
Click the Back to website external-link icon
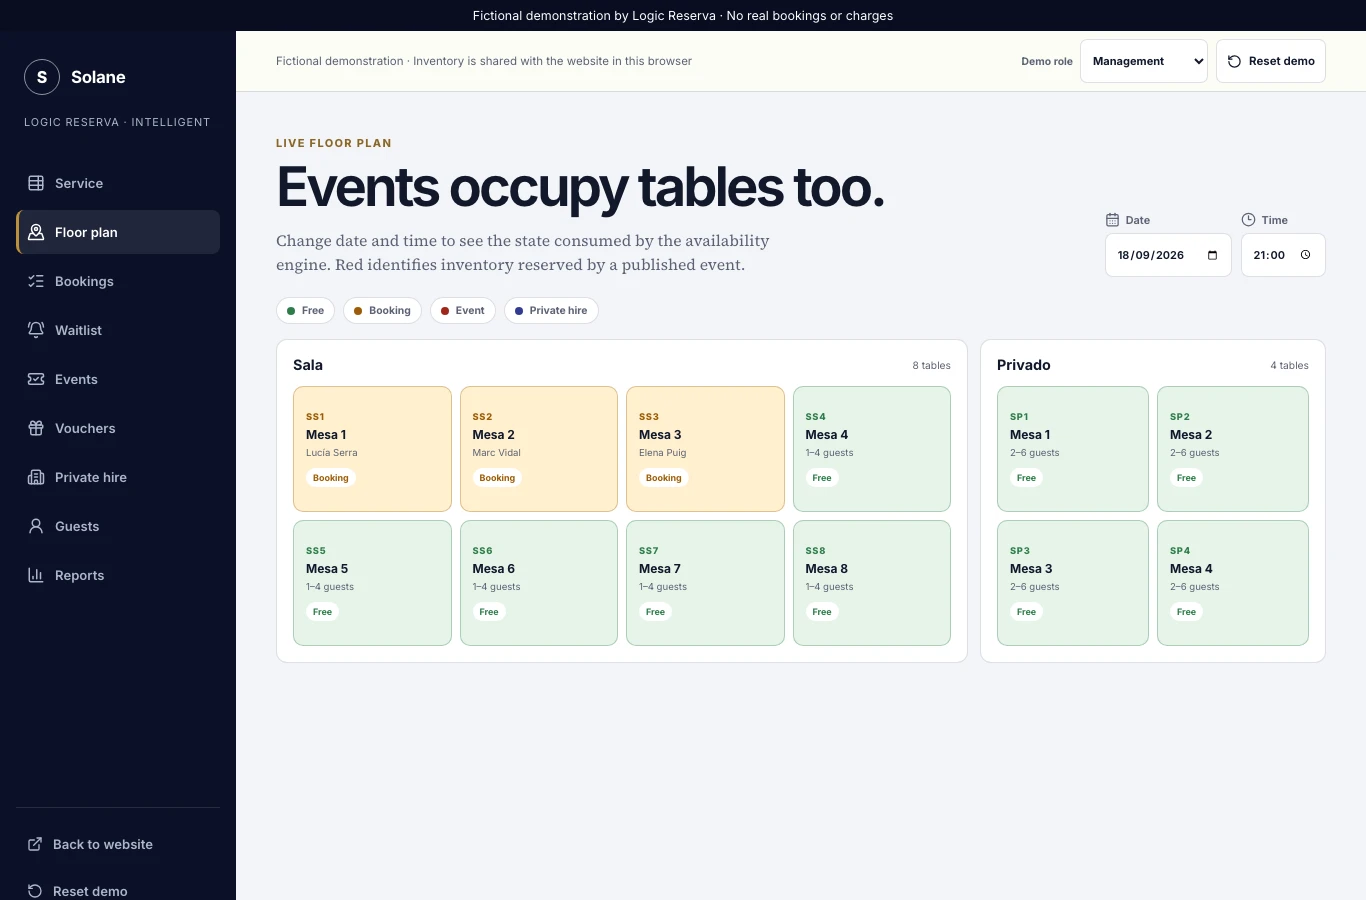coord(35,844)
